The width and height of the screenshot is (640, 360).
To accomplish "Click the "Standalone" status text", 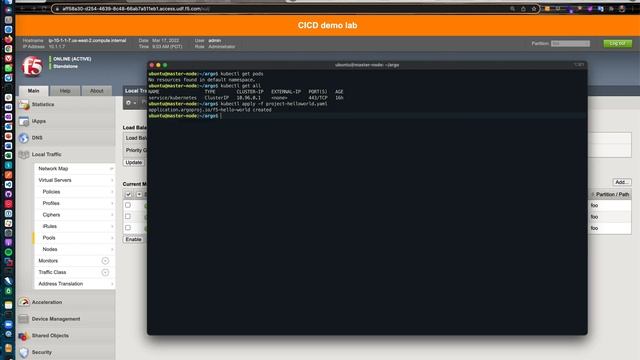I will tap(65, 66).
